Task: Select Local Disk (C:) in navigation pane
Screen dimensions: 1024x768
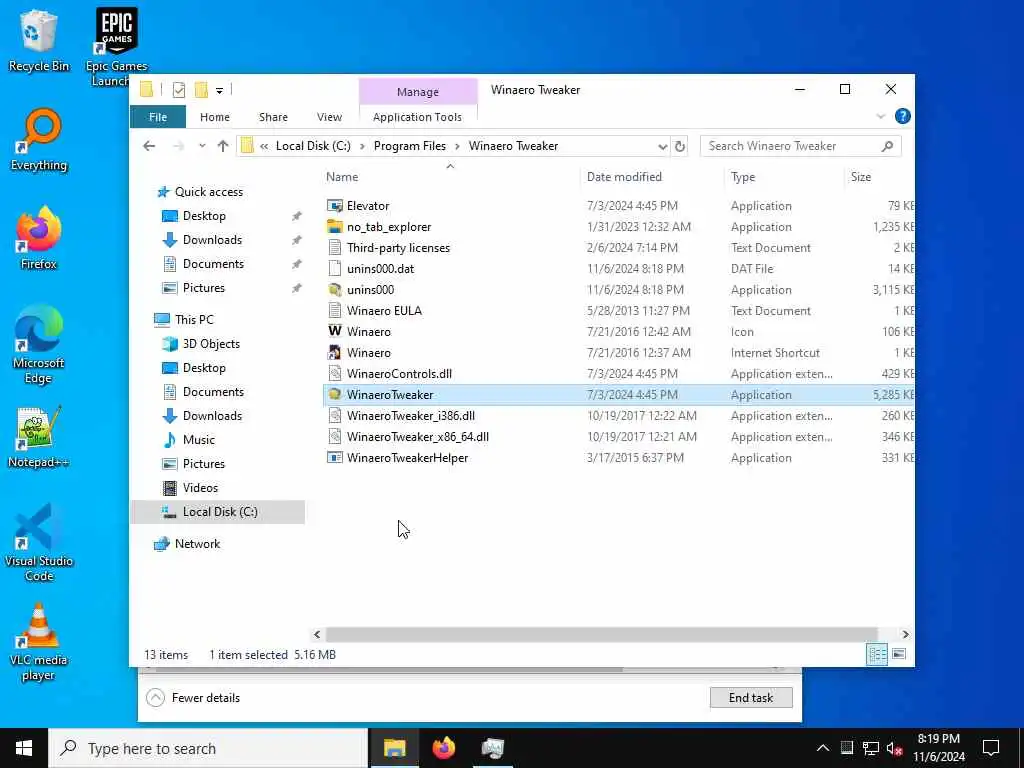Action: pyautogui.click(x=218, y=512)
